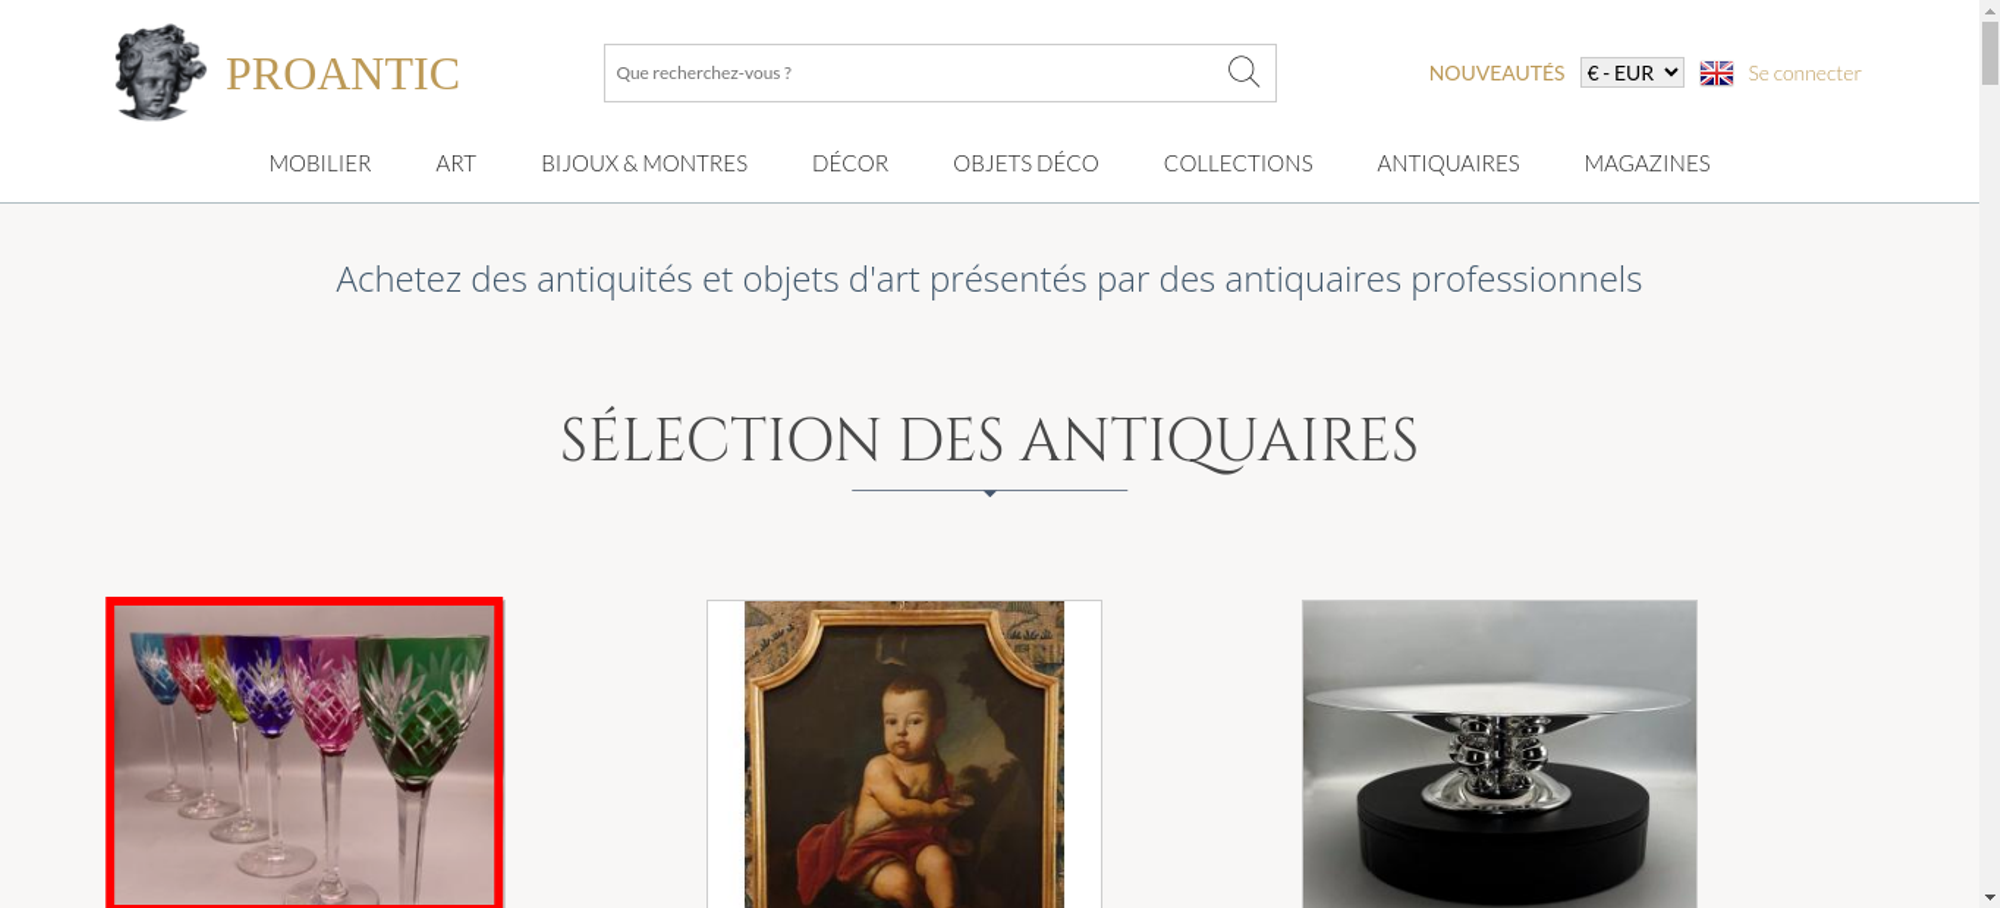Viewport: 2000px width, 908px height.
Task: Click the magnifying glass search icon
Action: 1243,72
